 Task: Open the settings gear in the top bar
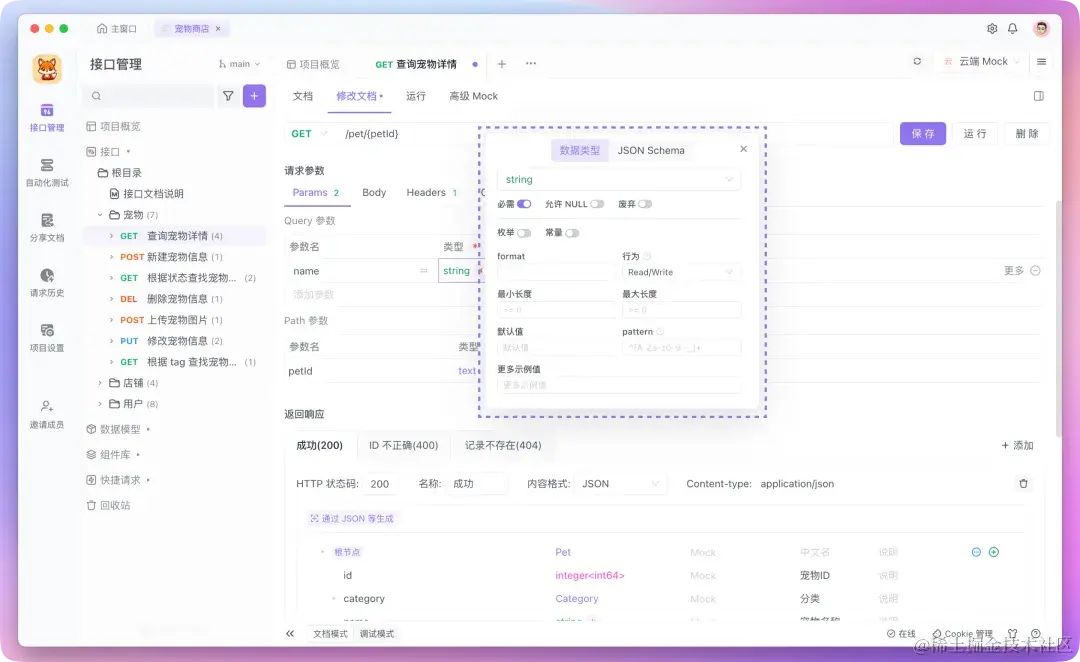pos(990,29)
